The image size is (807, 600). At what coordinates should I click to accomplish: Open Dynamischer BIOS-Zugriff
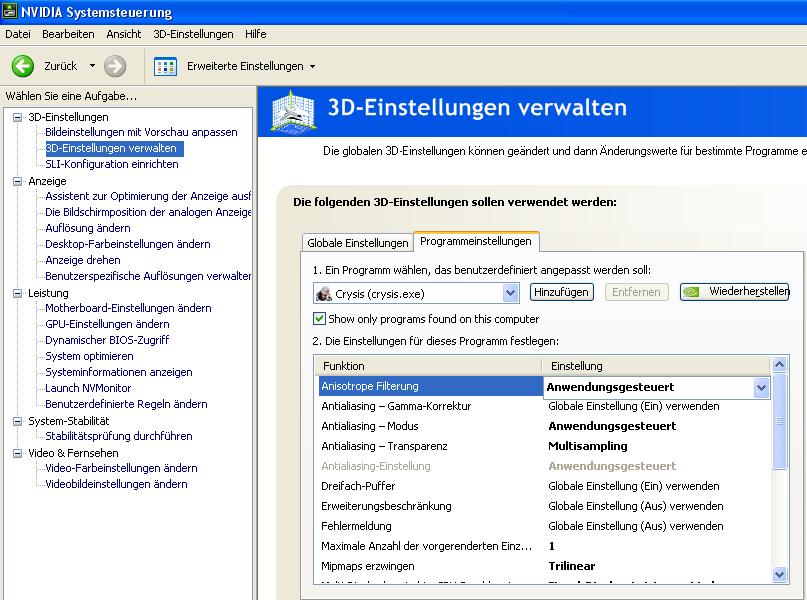point(107,340)
